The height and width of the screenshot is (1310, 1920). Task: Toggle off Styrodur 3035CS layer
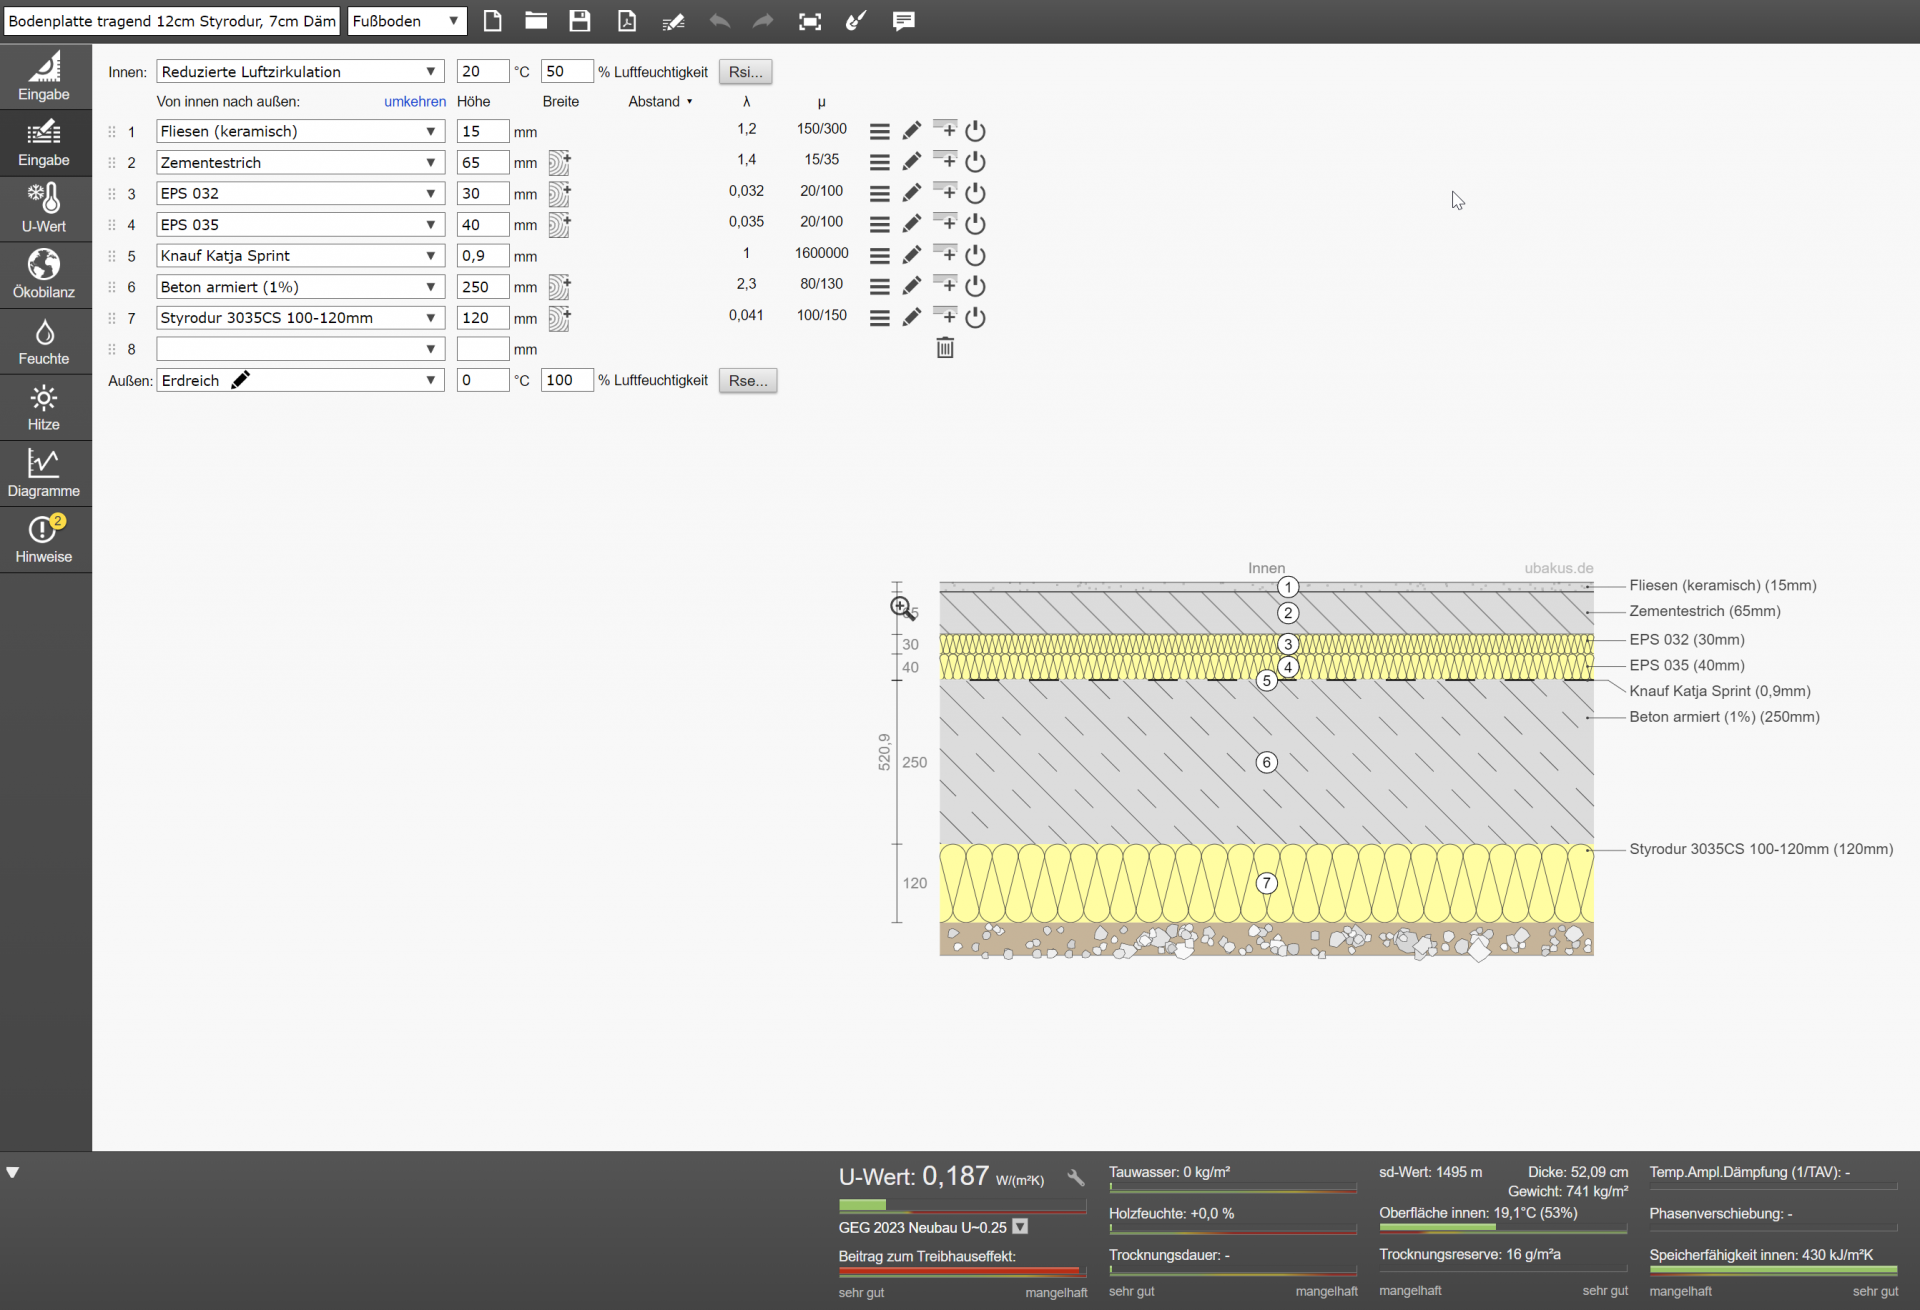pyautogui.click(x=976, y=317)
